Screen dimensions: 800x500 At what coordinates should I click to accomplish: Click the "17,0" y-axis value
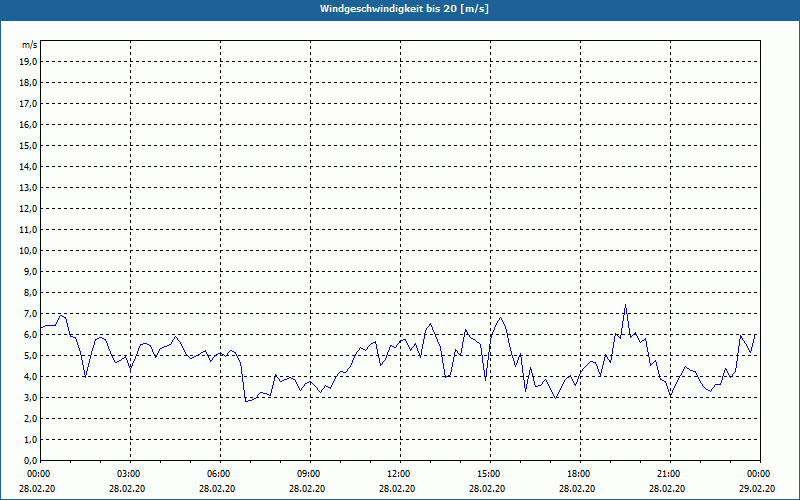tap(29, 104)
